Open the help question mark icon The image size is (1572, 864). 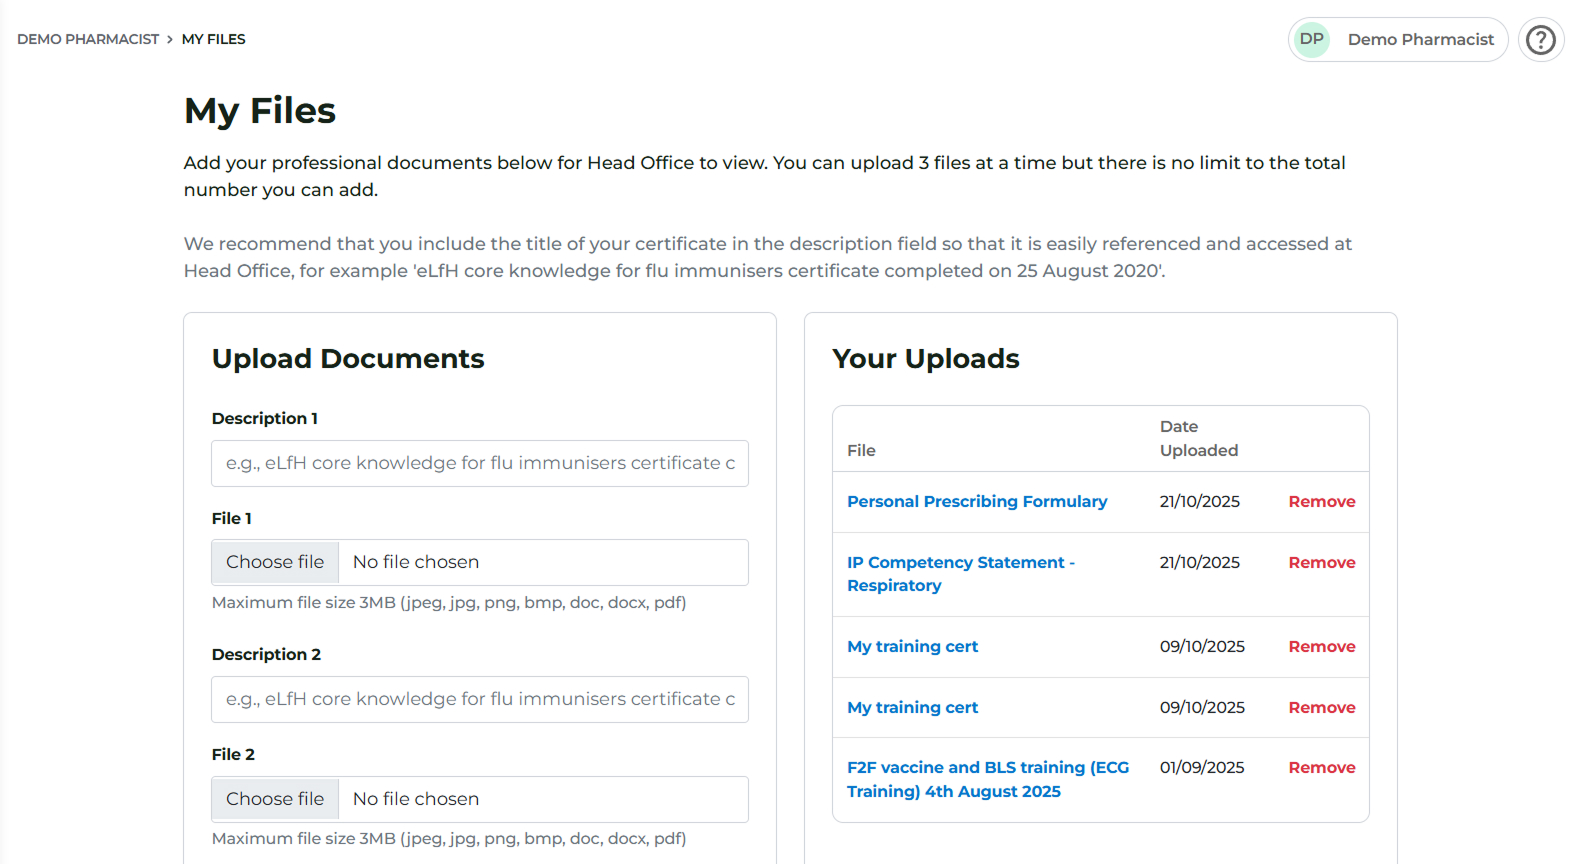pos(1541,40)
